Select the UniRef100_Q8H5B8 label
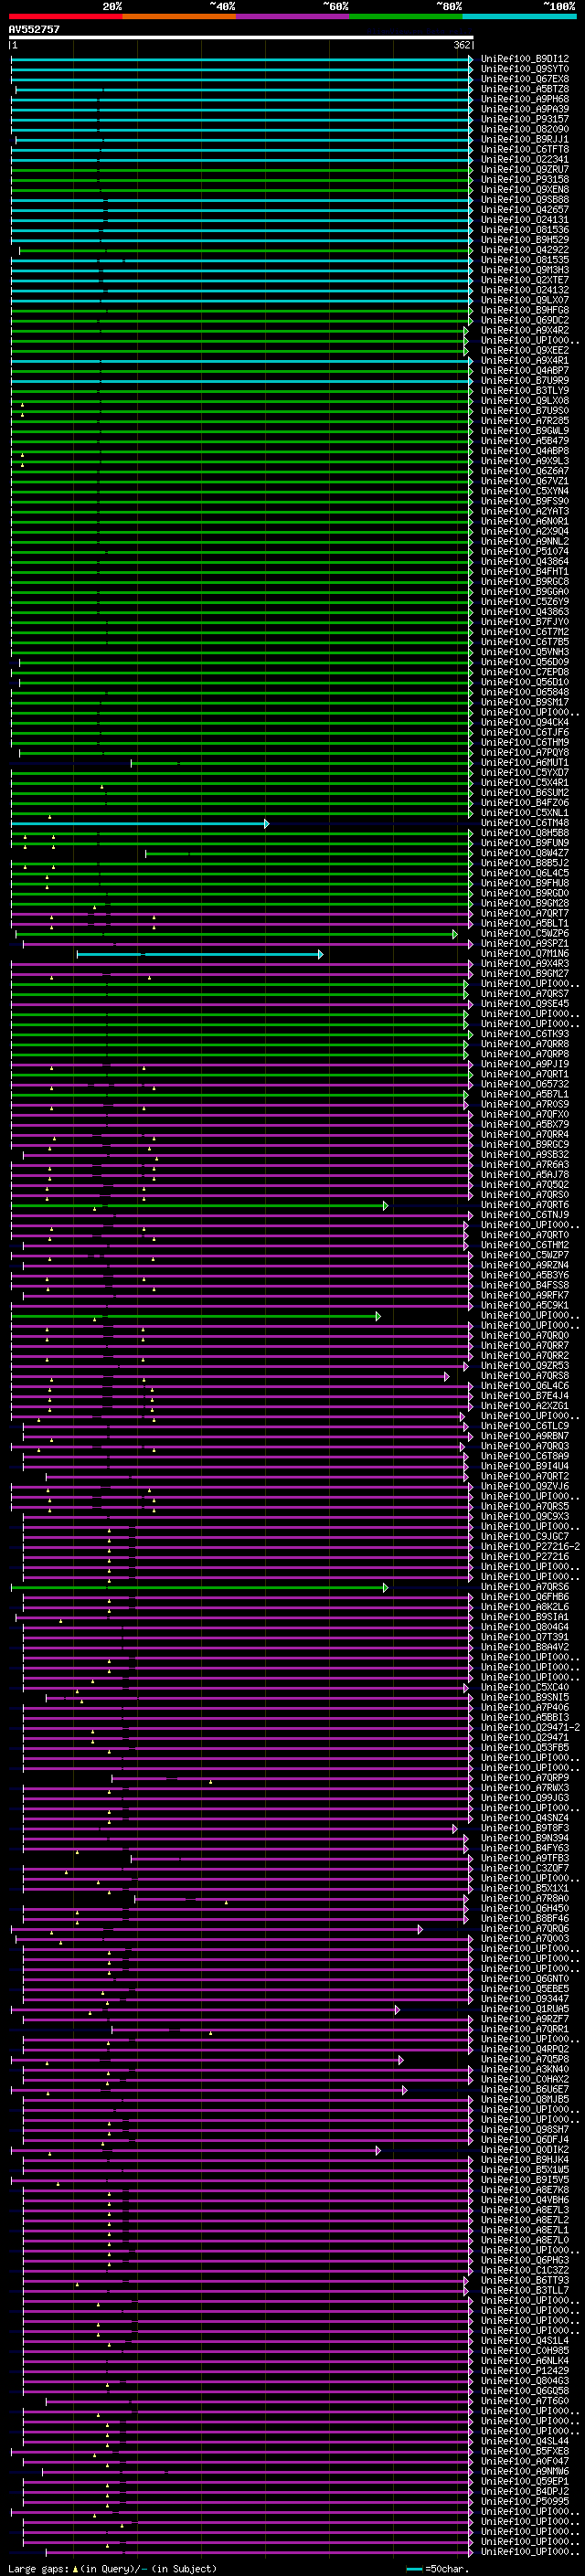The image size is (585, 2576). coord(524,833)
